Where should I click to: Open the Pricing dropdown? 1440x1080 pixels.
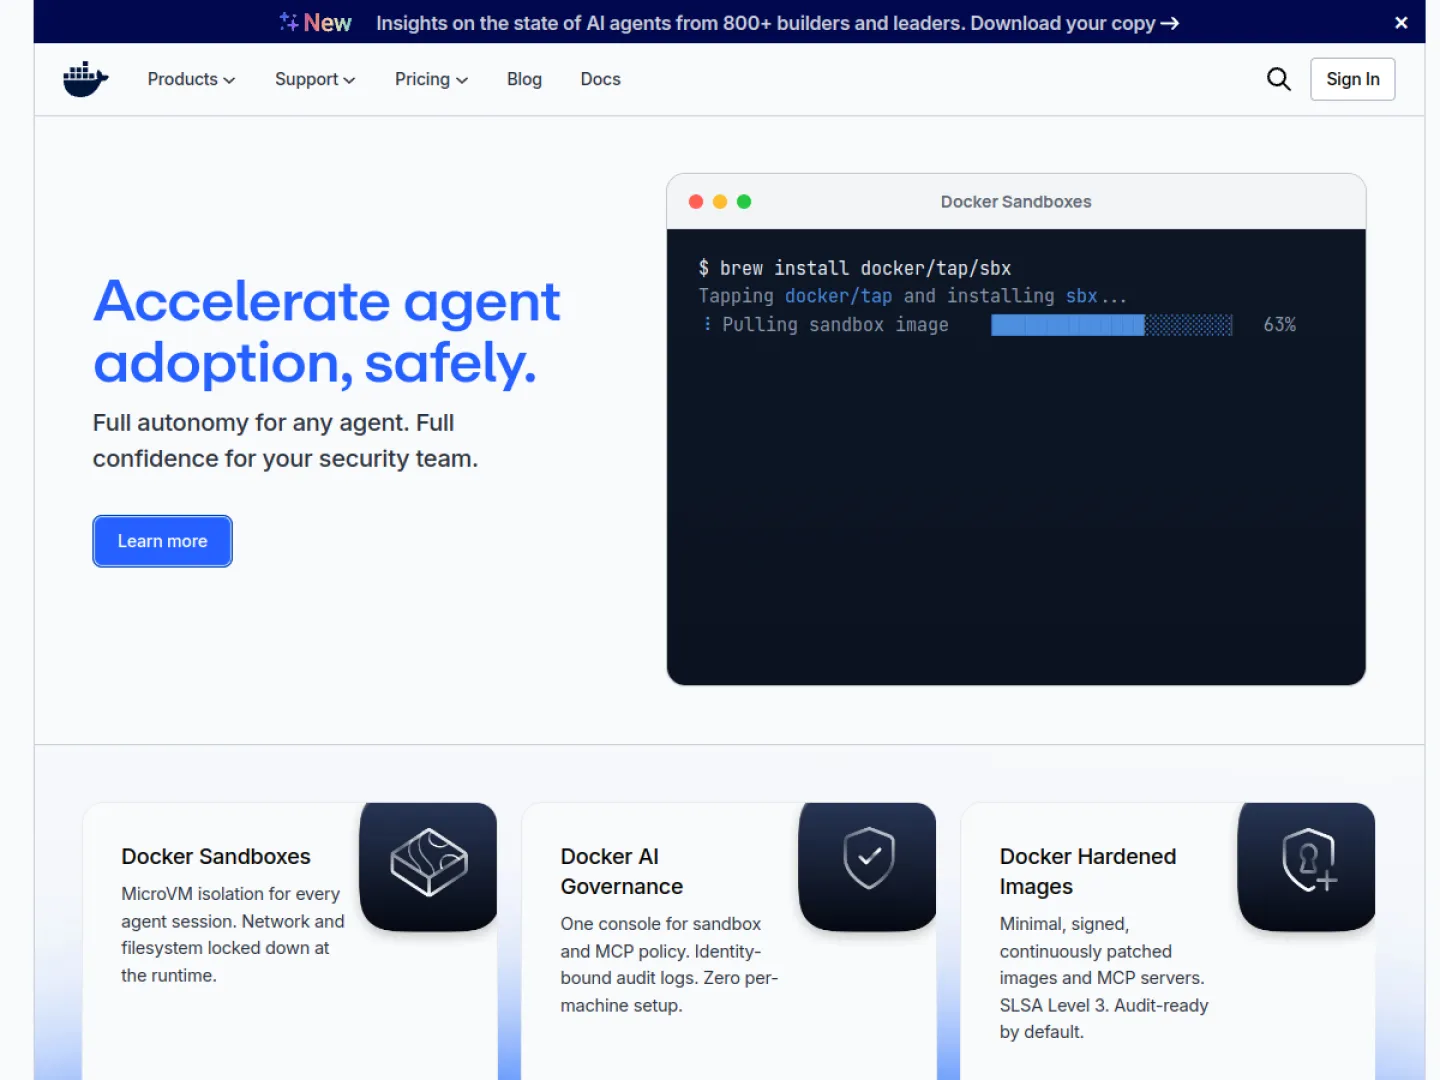click(431, 79)
